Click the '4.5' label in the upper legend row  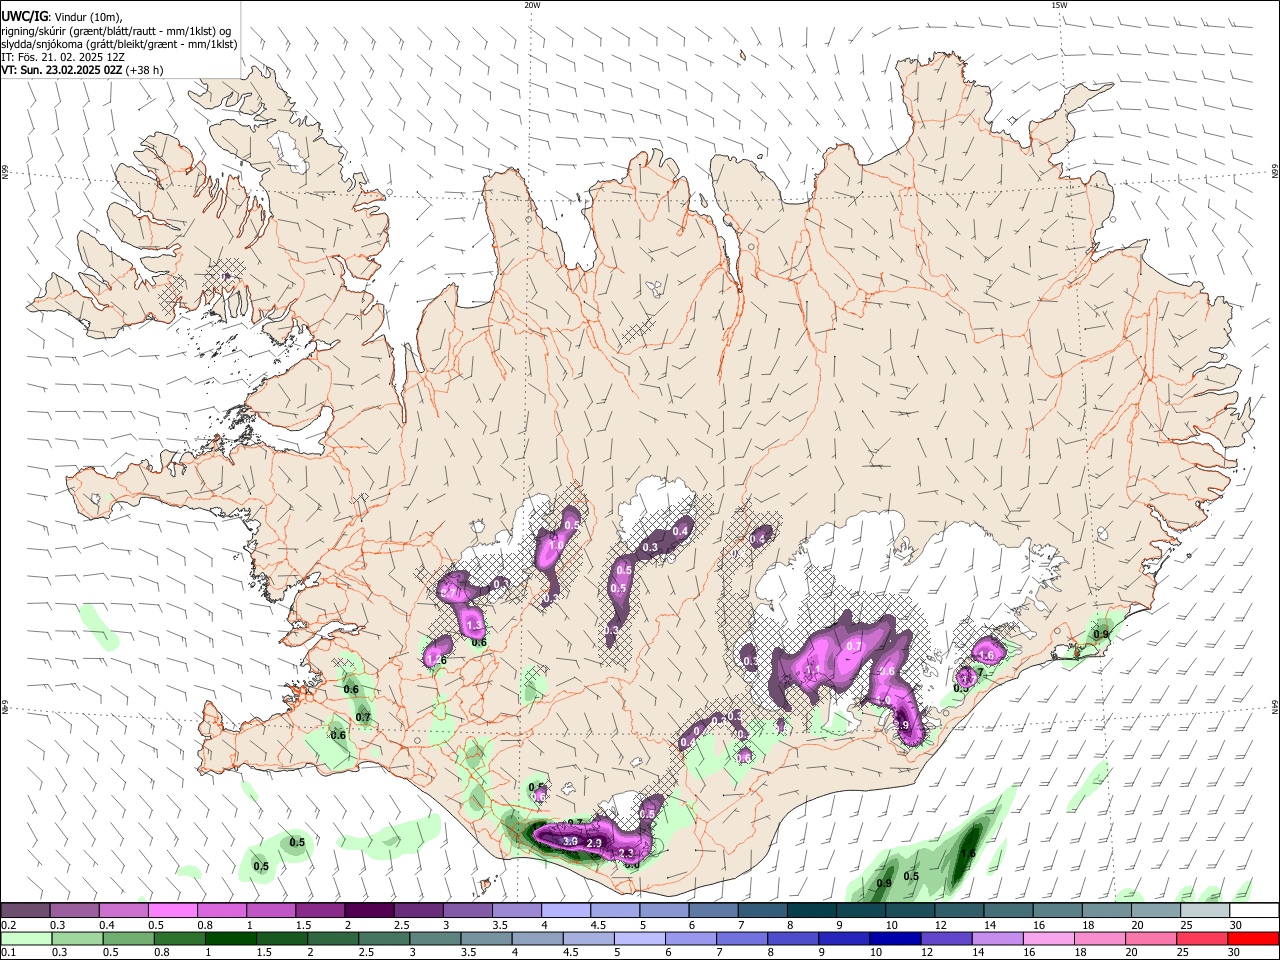pos(598,925)
